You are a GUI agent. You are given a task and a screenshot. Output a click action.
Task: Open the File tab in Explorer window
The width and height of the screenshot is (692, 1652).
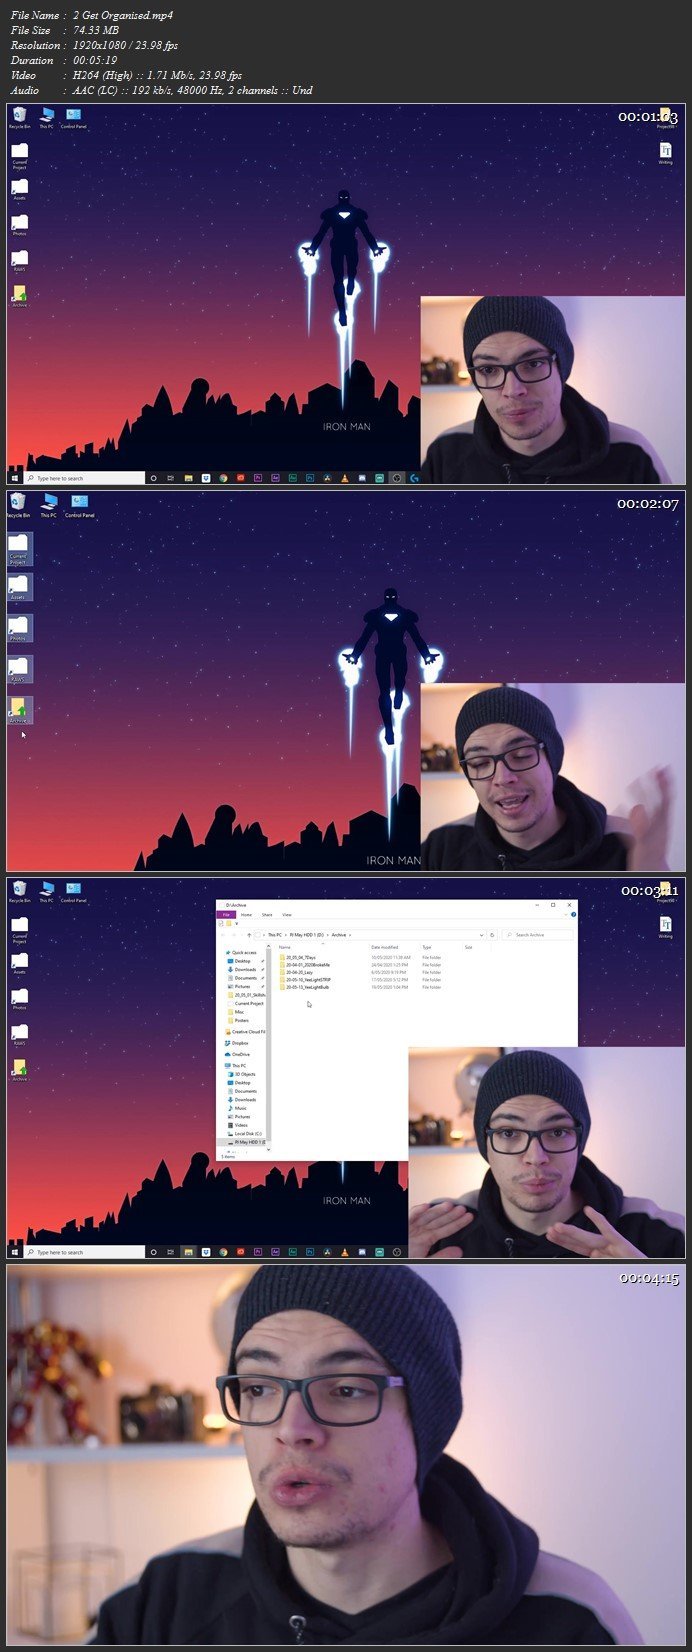(226, 915)
